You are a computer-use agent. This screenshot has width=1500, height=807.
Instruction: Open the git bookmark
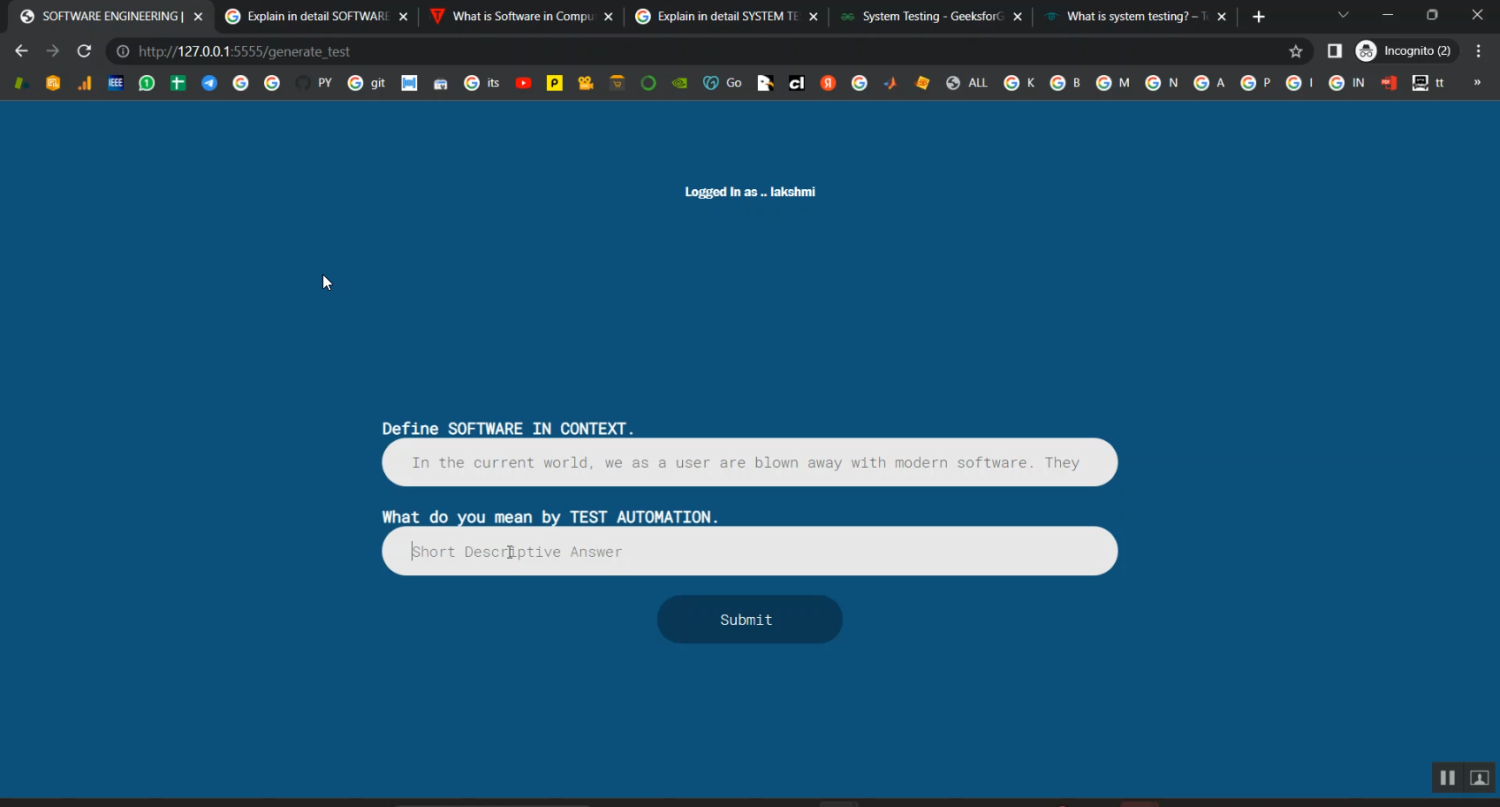click(x=367, y=83)
